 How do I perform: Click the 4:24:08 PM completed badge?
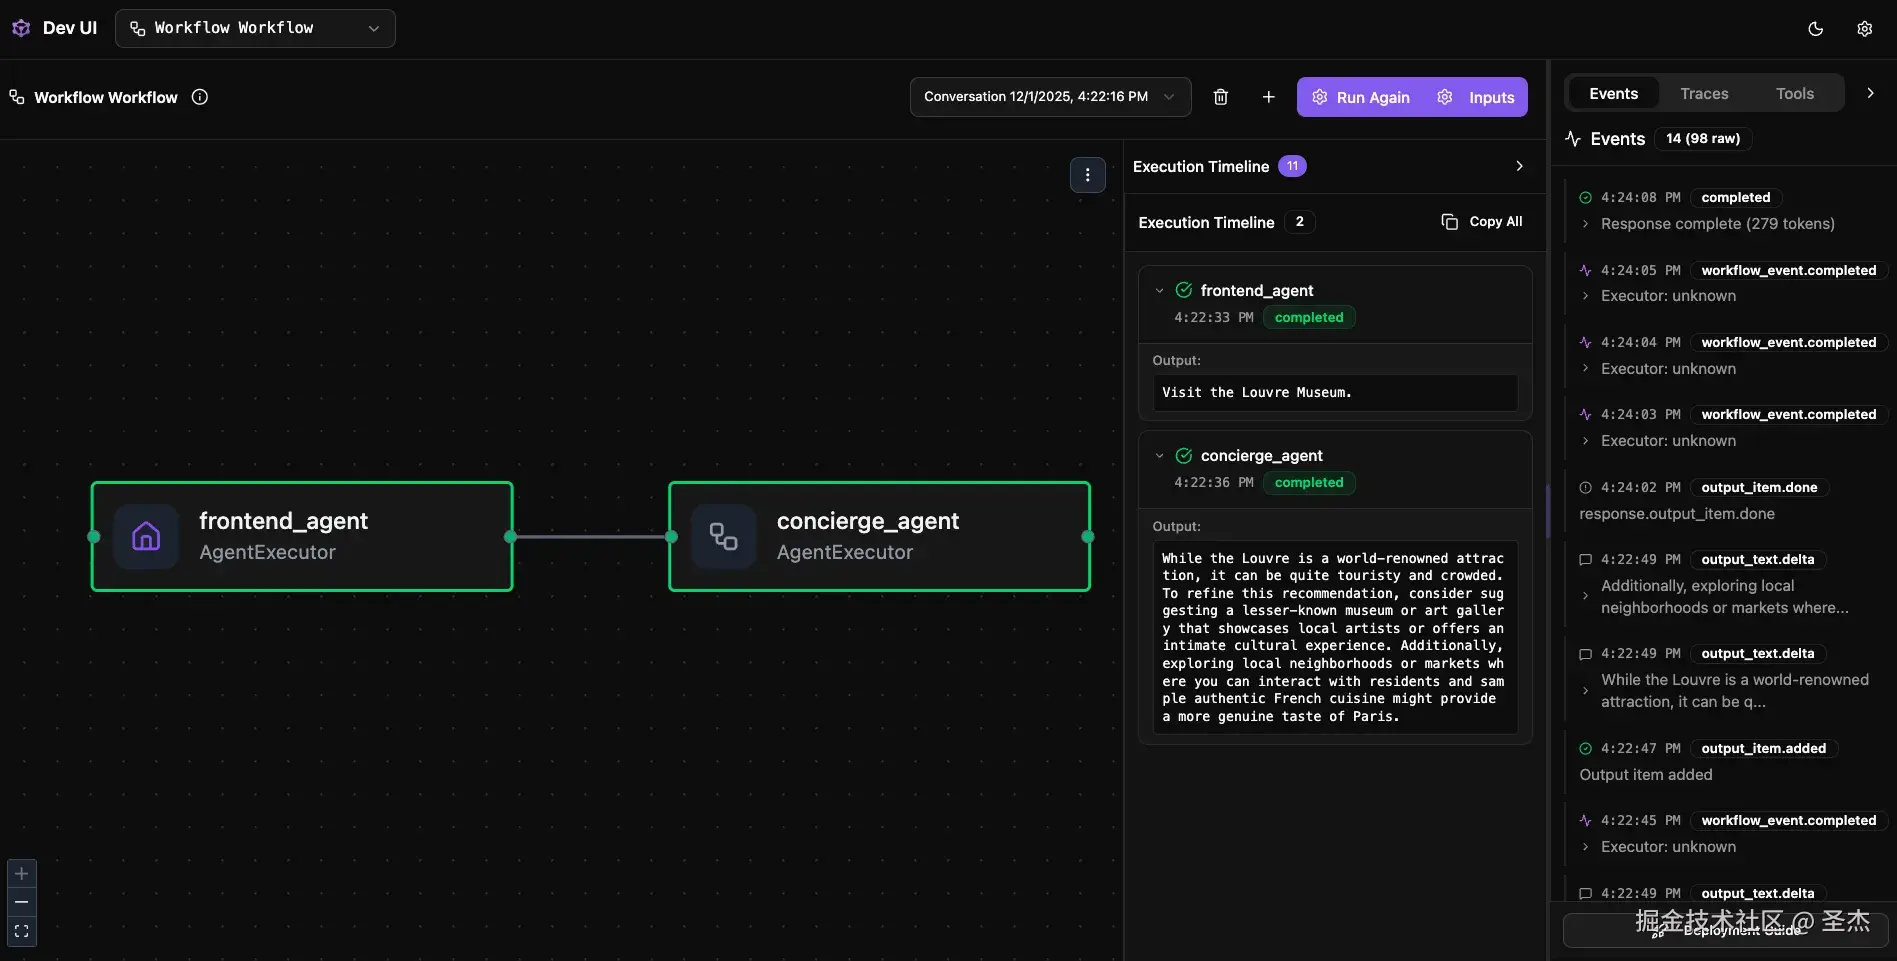click(1736, 198)
